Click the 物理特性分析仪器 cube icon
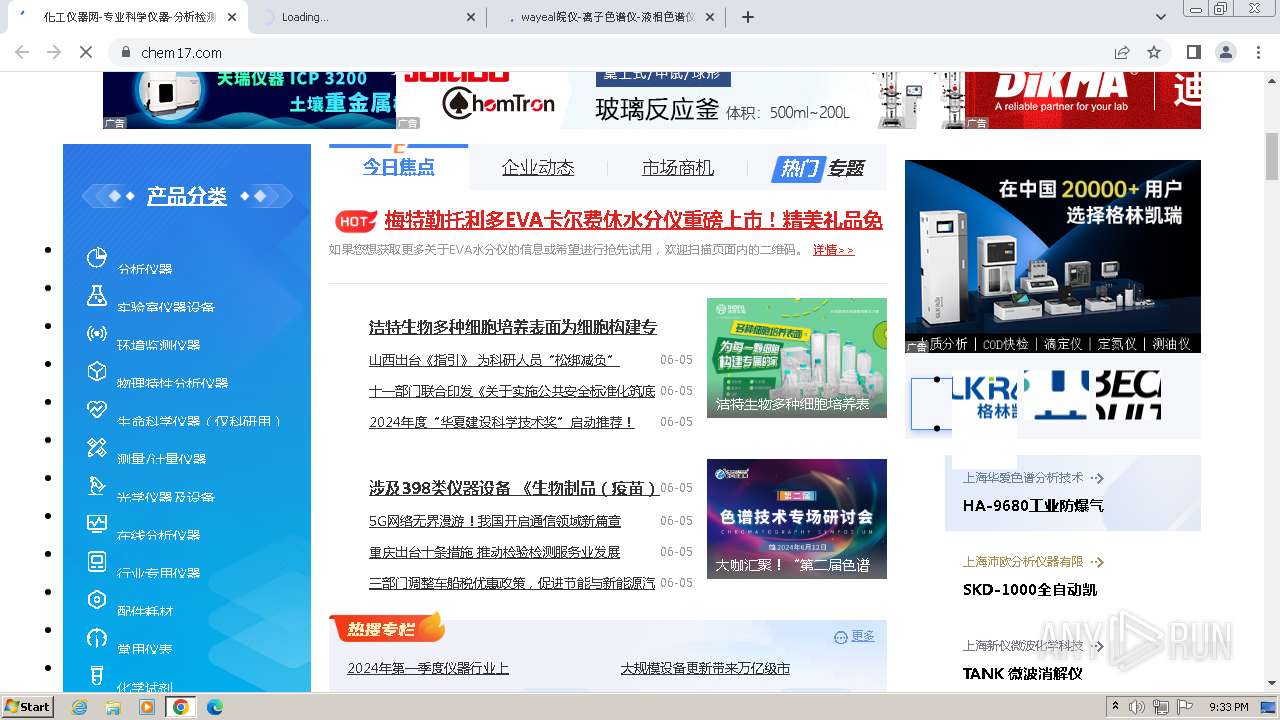 pos(97,371)
